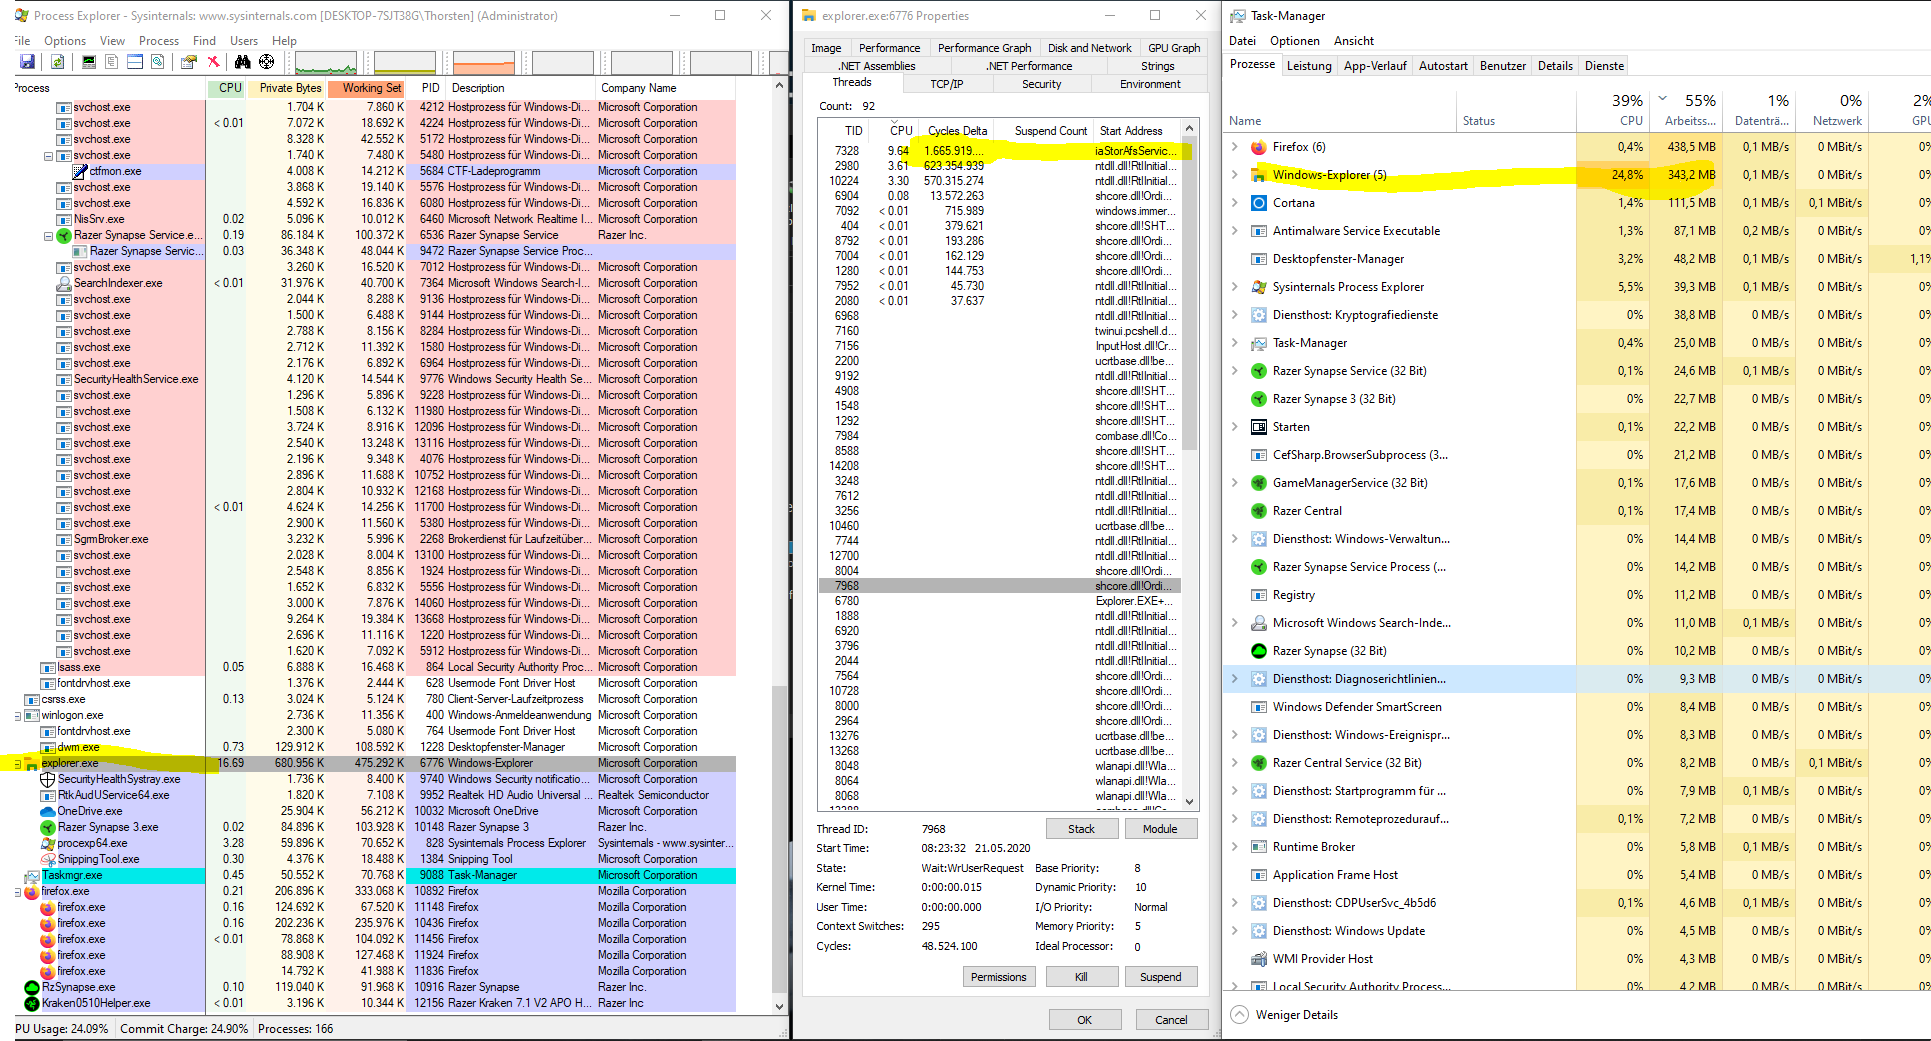1931x1041 pixels.
Task: Click the Windows-Explorer icon in Task-Manager list
Action: point(1259,175)
